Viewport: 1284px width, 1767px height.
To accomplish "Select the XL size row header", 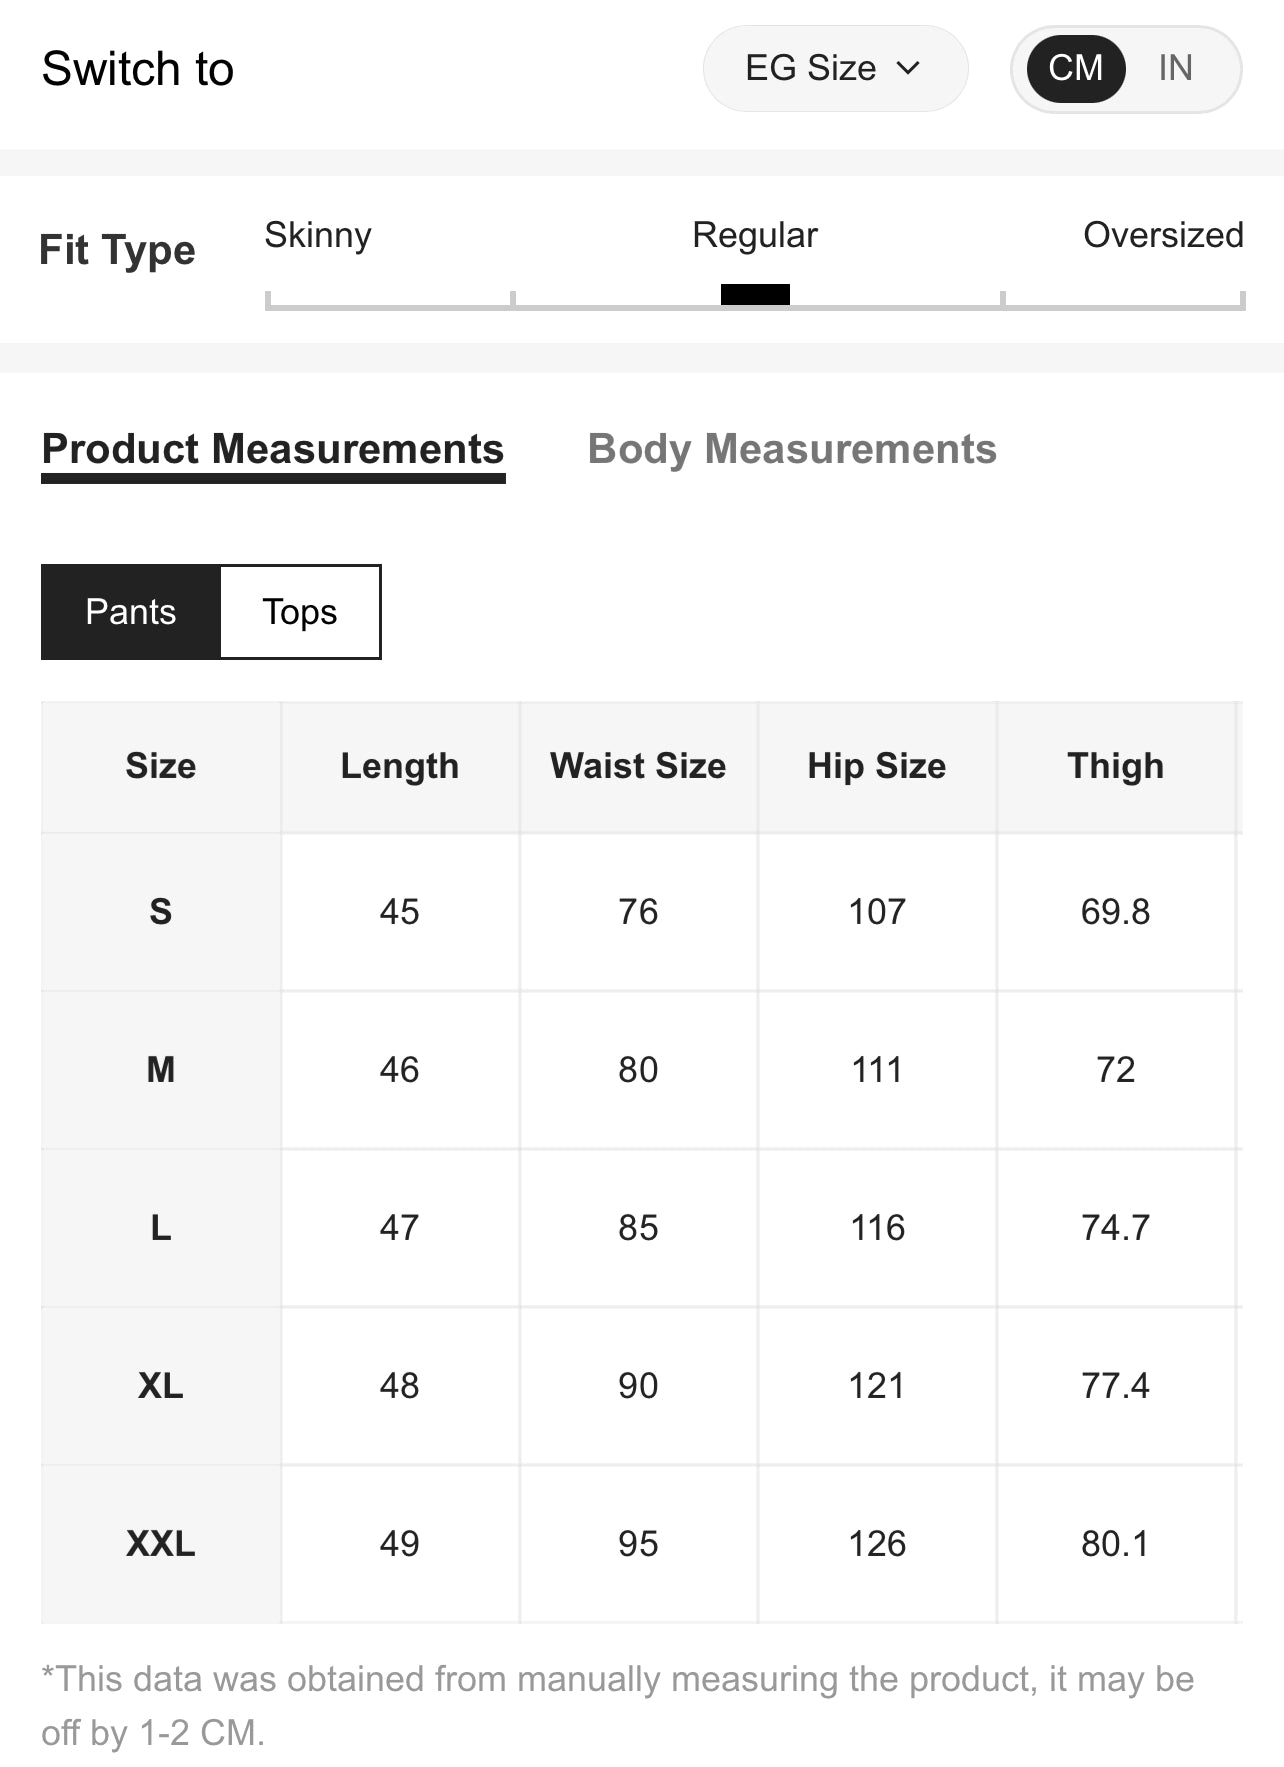I will [x=161, y=1386].
